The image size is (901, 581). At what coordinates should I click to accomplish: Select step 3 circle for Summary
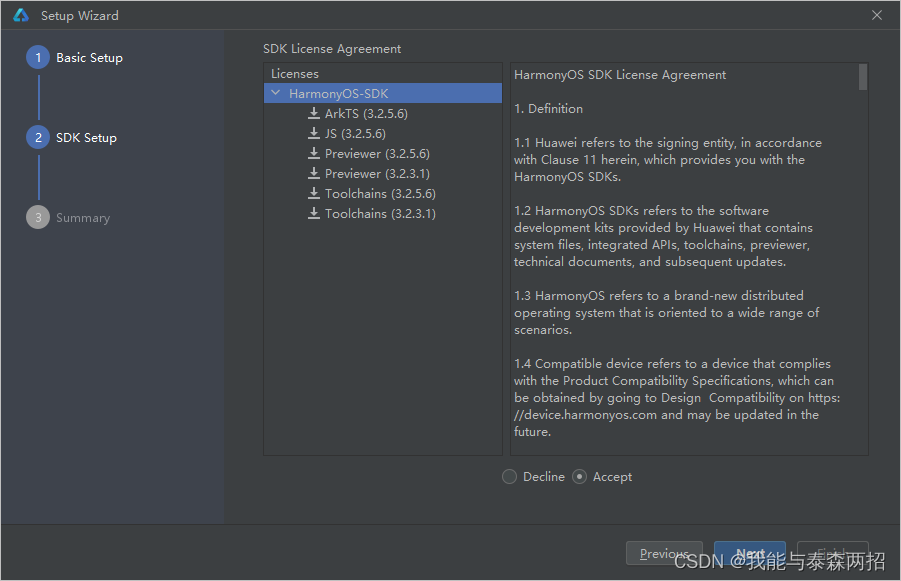[x=38, y=217]
